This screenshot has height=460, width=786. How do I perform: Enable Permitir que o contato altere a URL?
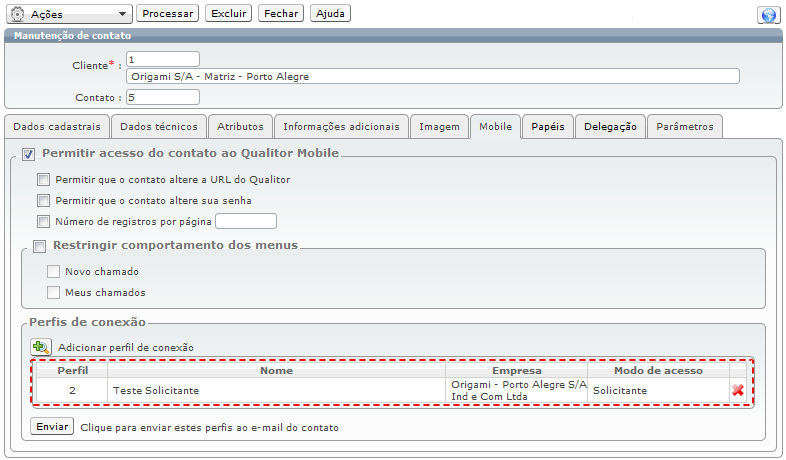(43, 180)
